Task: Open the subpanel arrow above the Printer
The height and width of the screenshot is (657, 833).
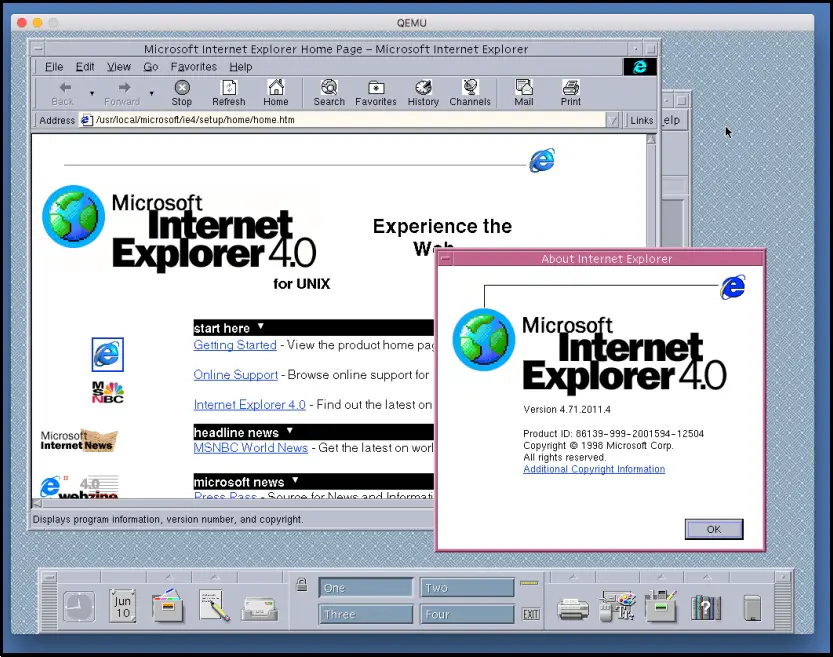Action: tap(573, 577)
